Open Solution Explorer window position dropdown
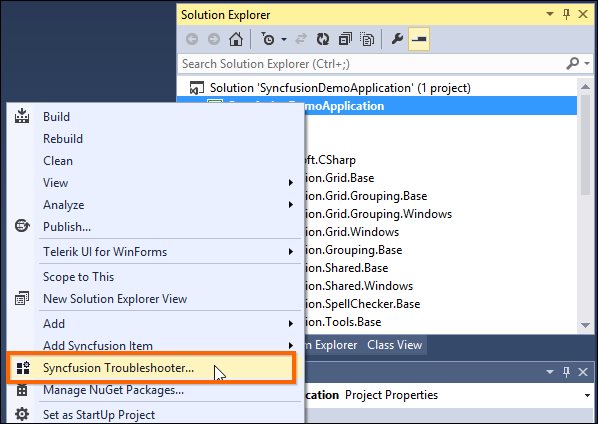 [550, 14]
